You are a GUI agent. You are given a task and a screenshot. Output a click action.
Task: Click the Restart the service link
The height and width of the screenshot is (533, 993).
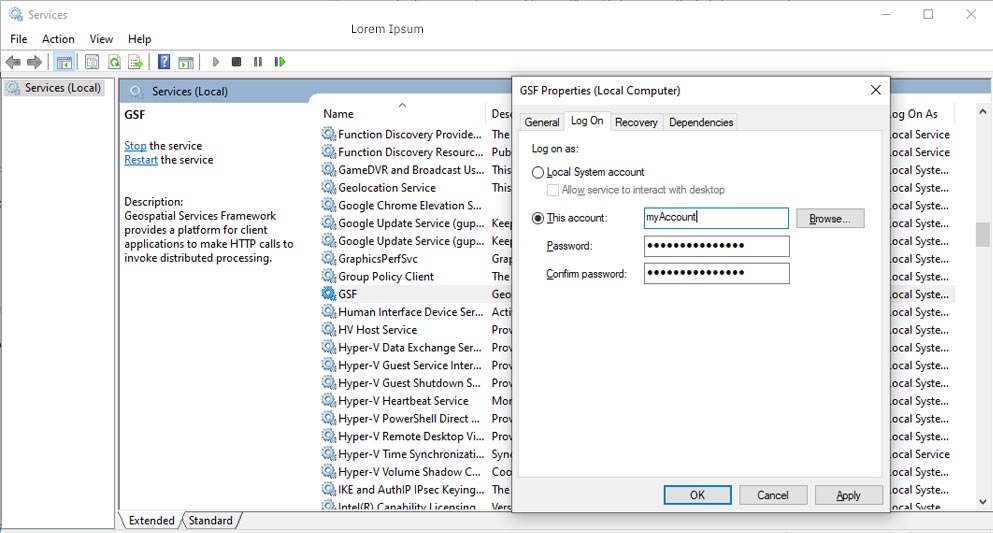pyautogui.click(x=141, y=160)
